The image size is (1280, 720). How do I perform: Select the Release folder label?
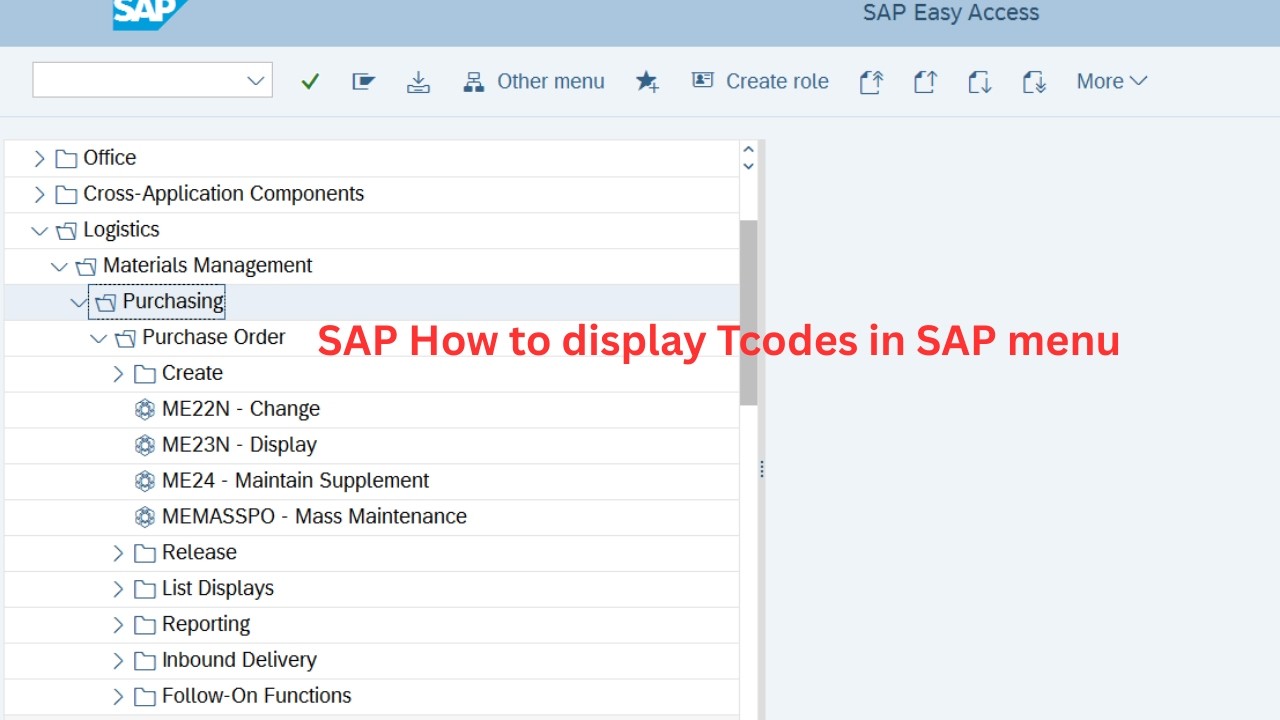pos(200,553)
